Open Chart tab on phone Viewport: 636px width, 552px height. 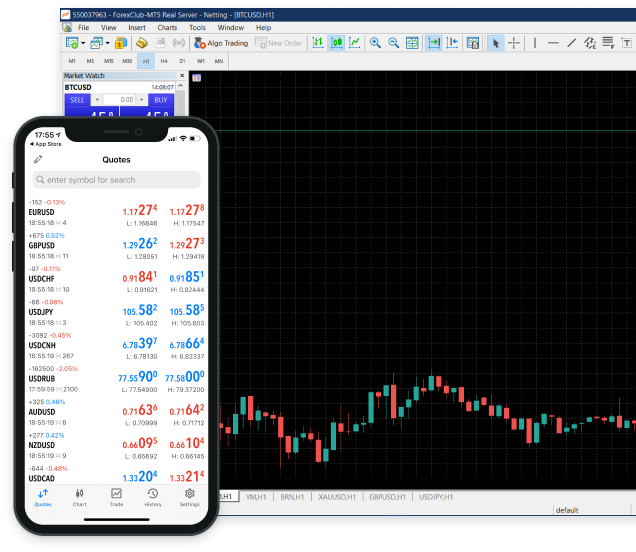tap(80, 497)
